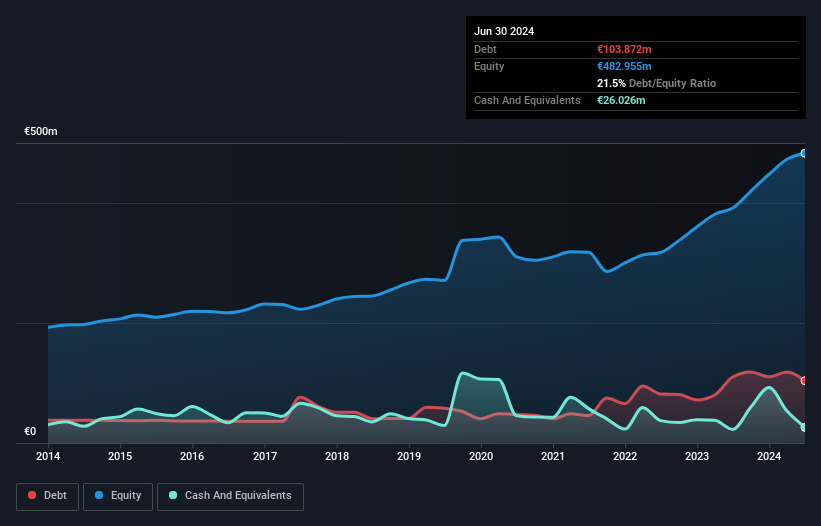This screenshot has height=526, width=821.
Task: Click the 2024 x-axis label
Action: (x=769, y=456)
